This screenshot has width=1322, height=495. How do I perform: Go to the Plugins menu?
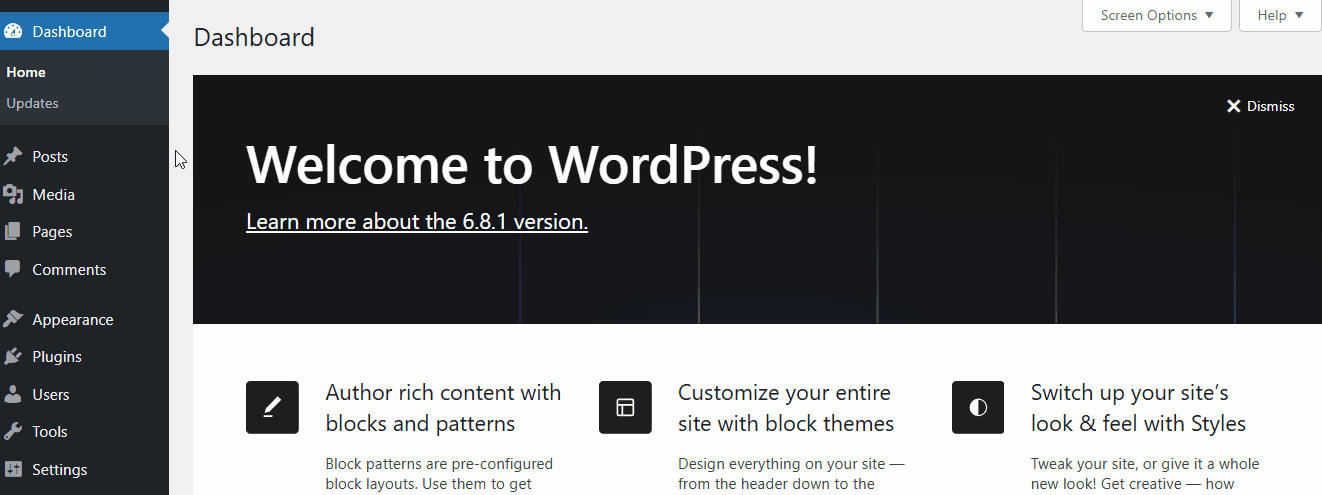click(x=84, y=357)
